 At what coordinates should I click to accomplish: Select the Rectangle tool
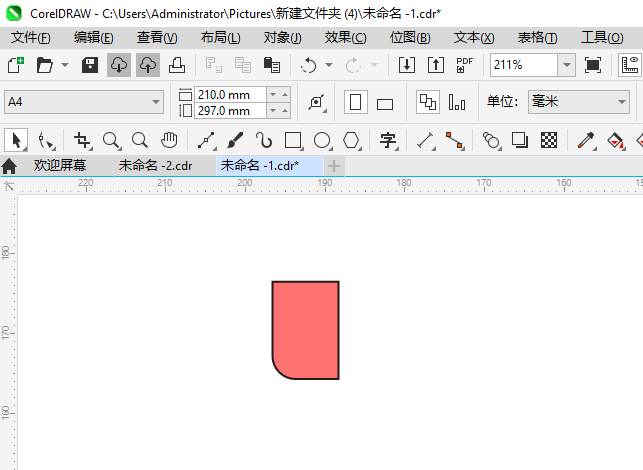[293, 140]
